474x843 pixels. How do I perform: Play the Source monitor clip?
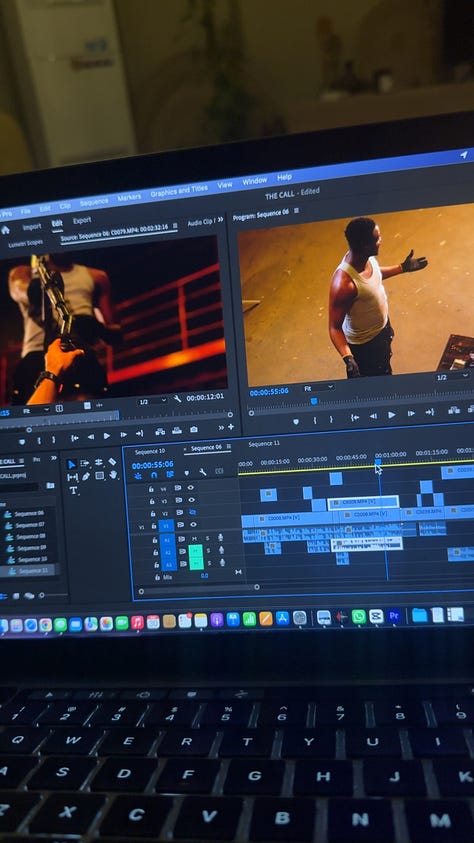tap(107, 436)
